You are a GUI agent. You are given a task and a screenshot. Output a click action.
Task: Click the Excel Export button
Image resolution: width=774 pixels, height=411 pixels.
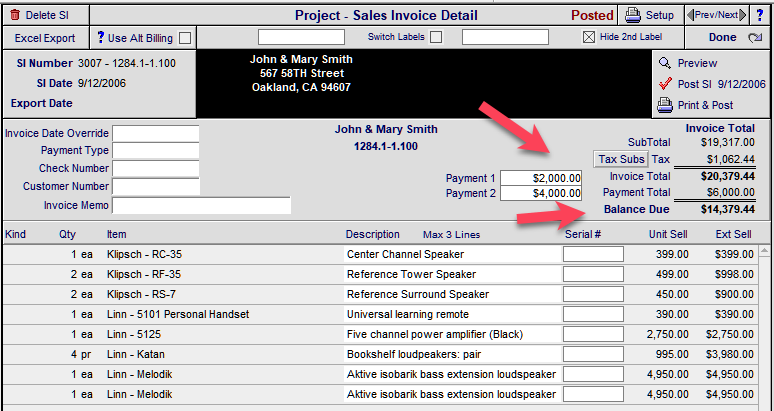tap(45, 38)
